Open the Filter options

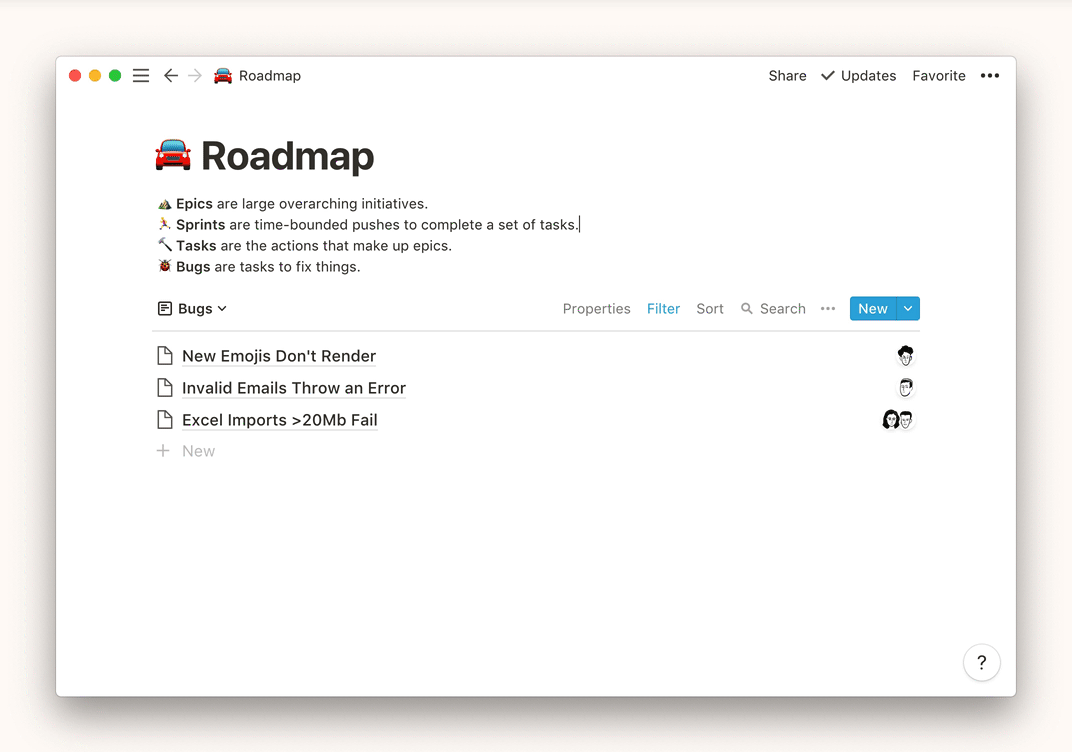point(663,309)
